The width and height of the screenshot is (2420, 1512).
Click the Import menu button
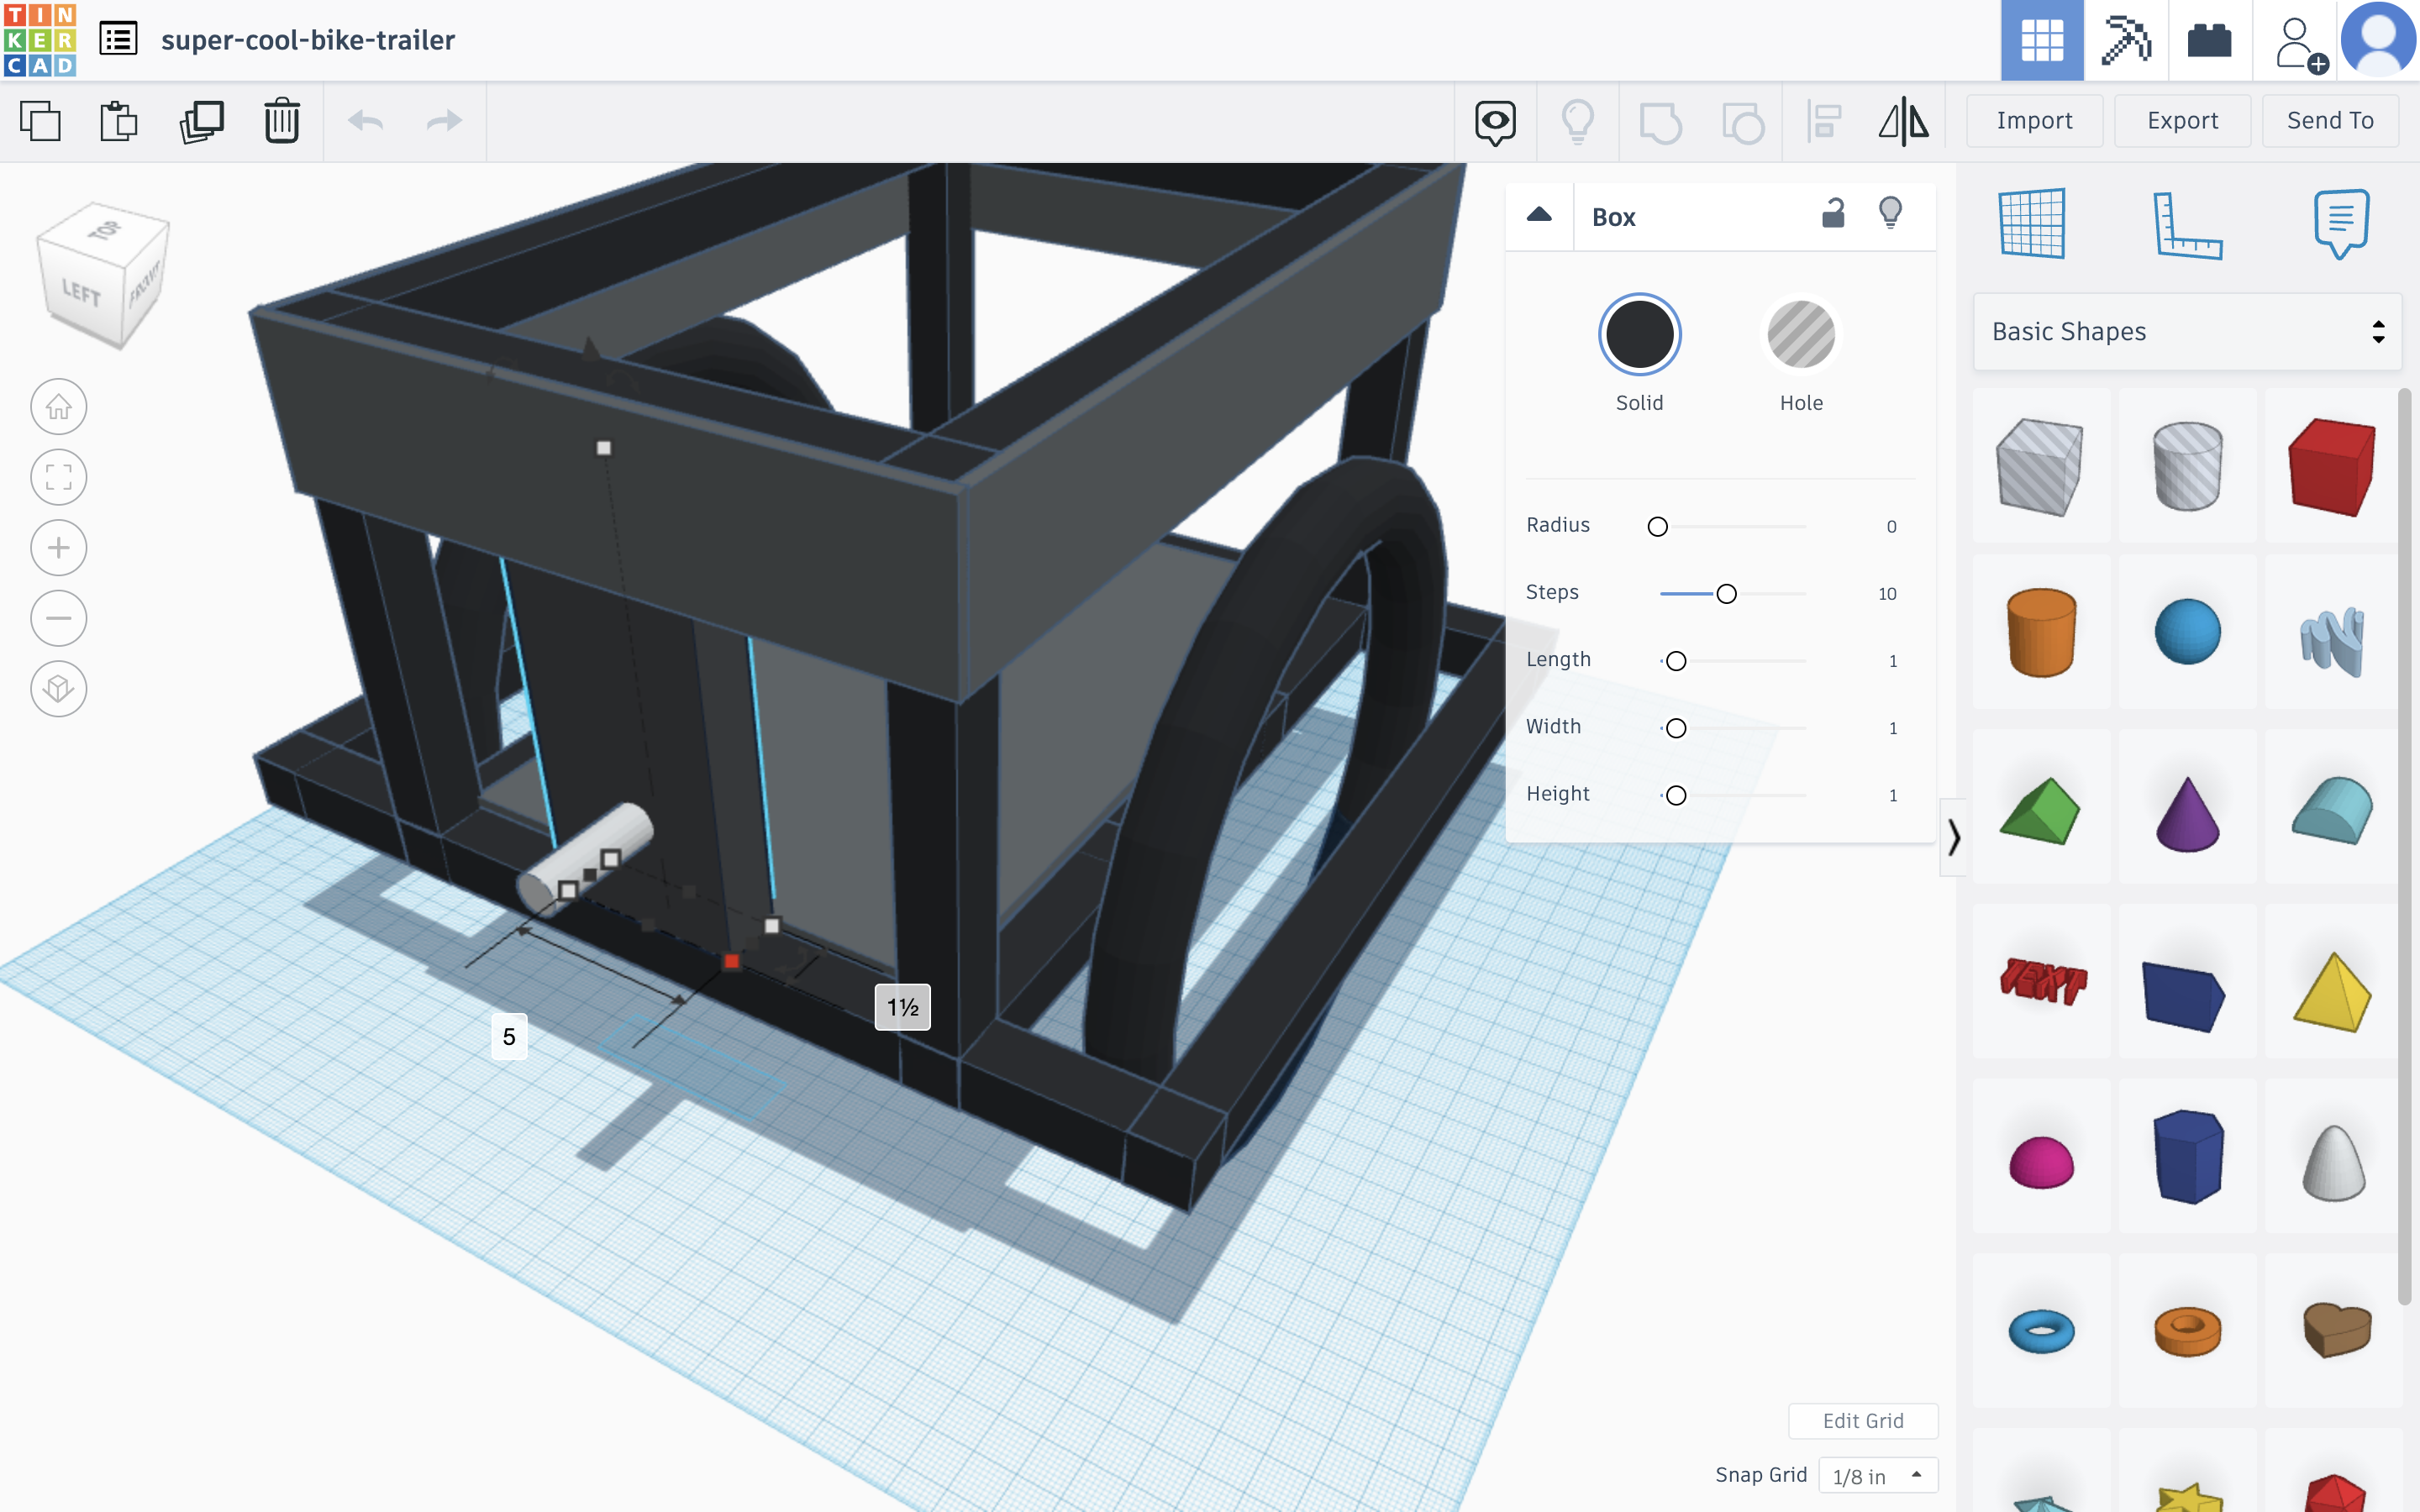click(x=2035, y=120)
